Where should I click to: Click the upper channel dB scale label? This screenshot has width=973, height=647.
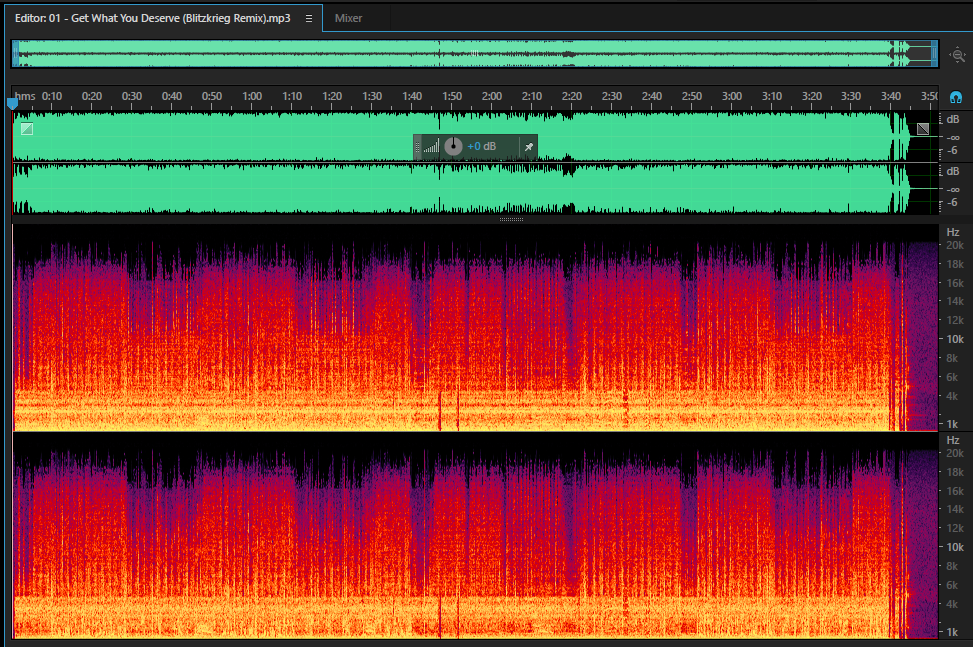(953, 119)
